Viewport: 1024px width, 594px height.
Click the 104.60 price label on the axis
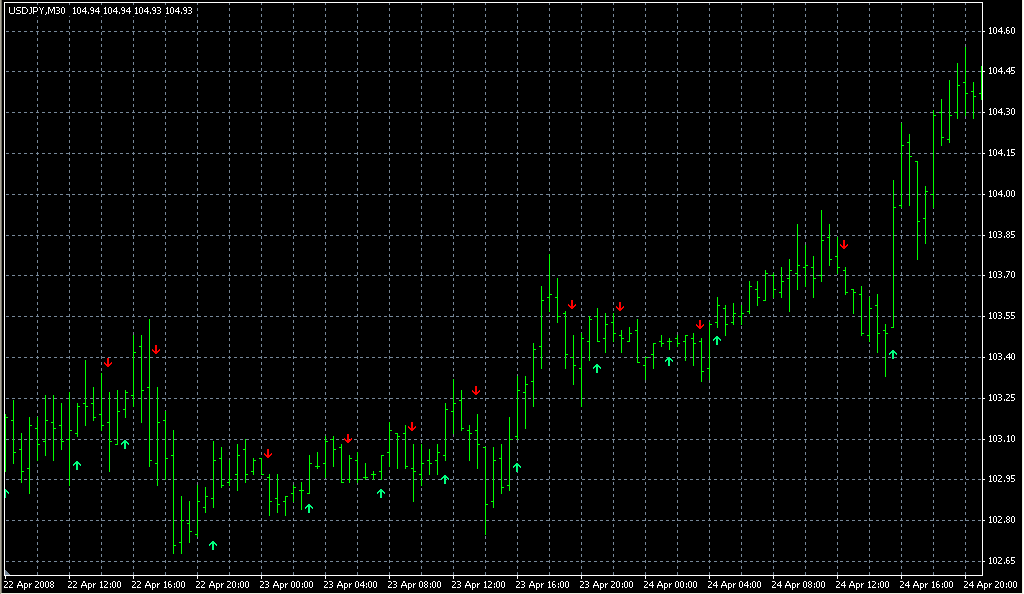[1001, 30]
